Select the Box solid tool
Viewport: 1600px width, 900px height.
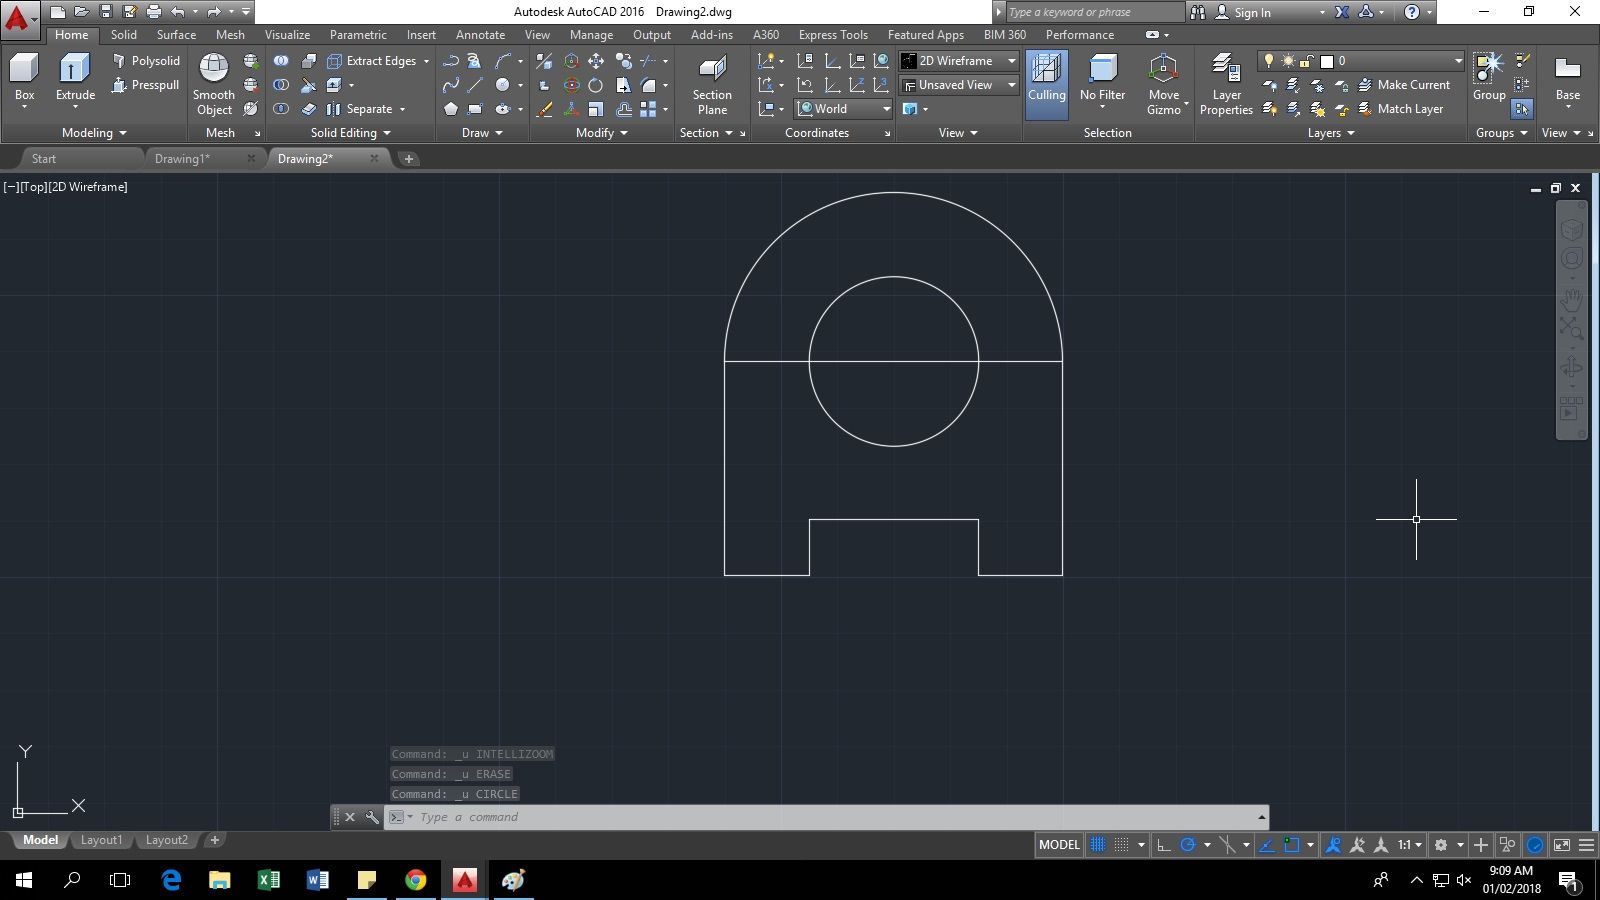click(x=24, y=79)
